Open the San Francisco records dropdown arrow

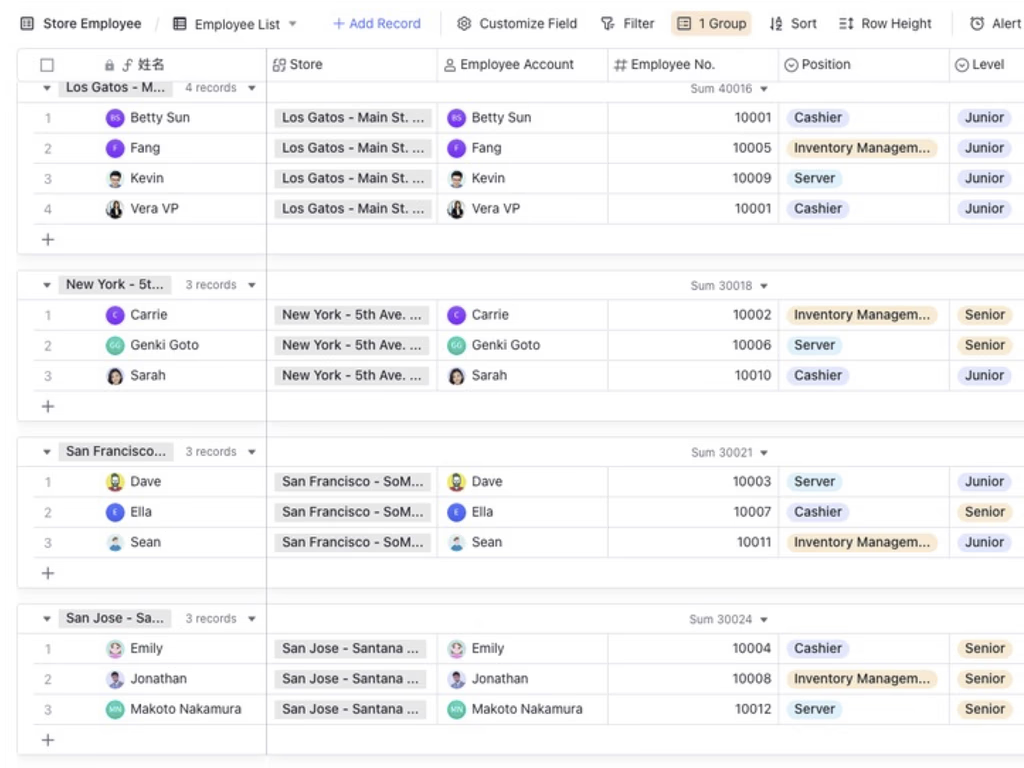click(x=252, y=452)
